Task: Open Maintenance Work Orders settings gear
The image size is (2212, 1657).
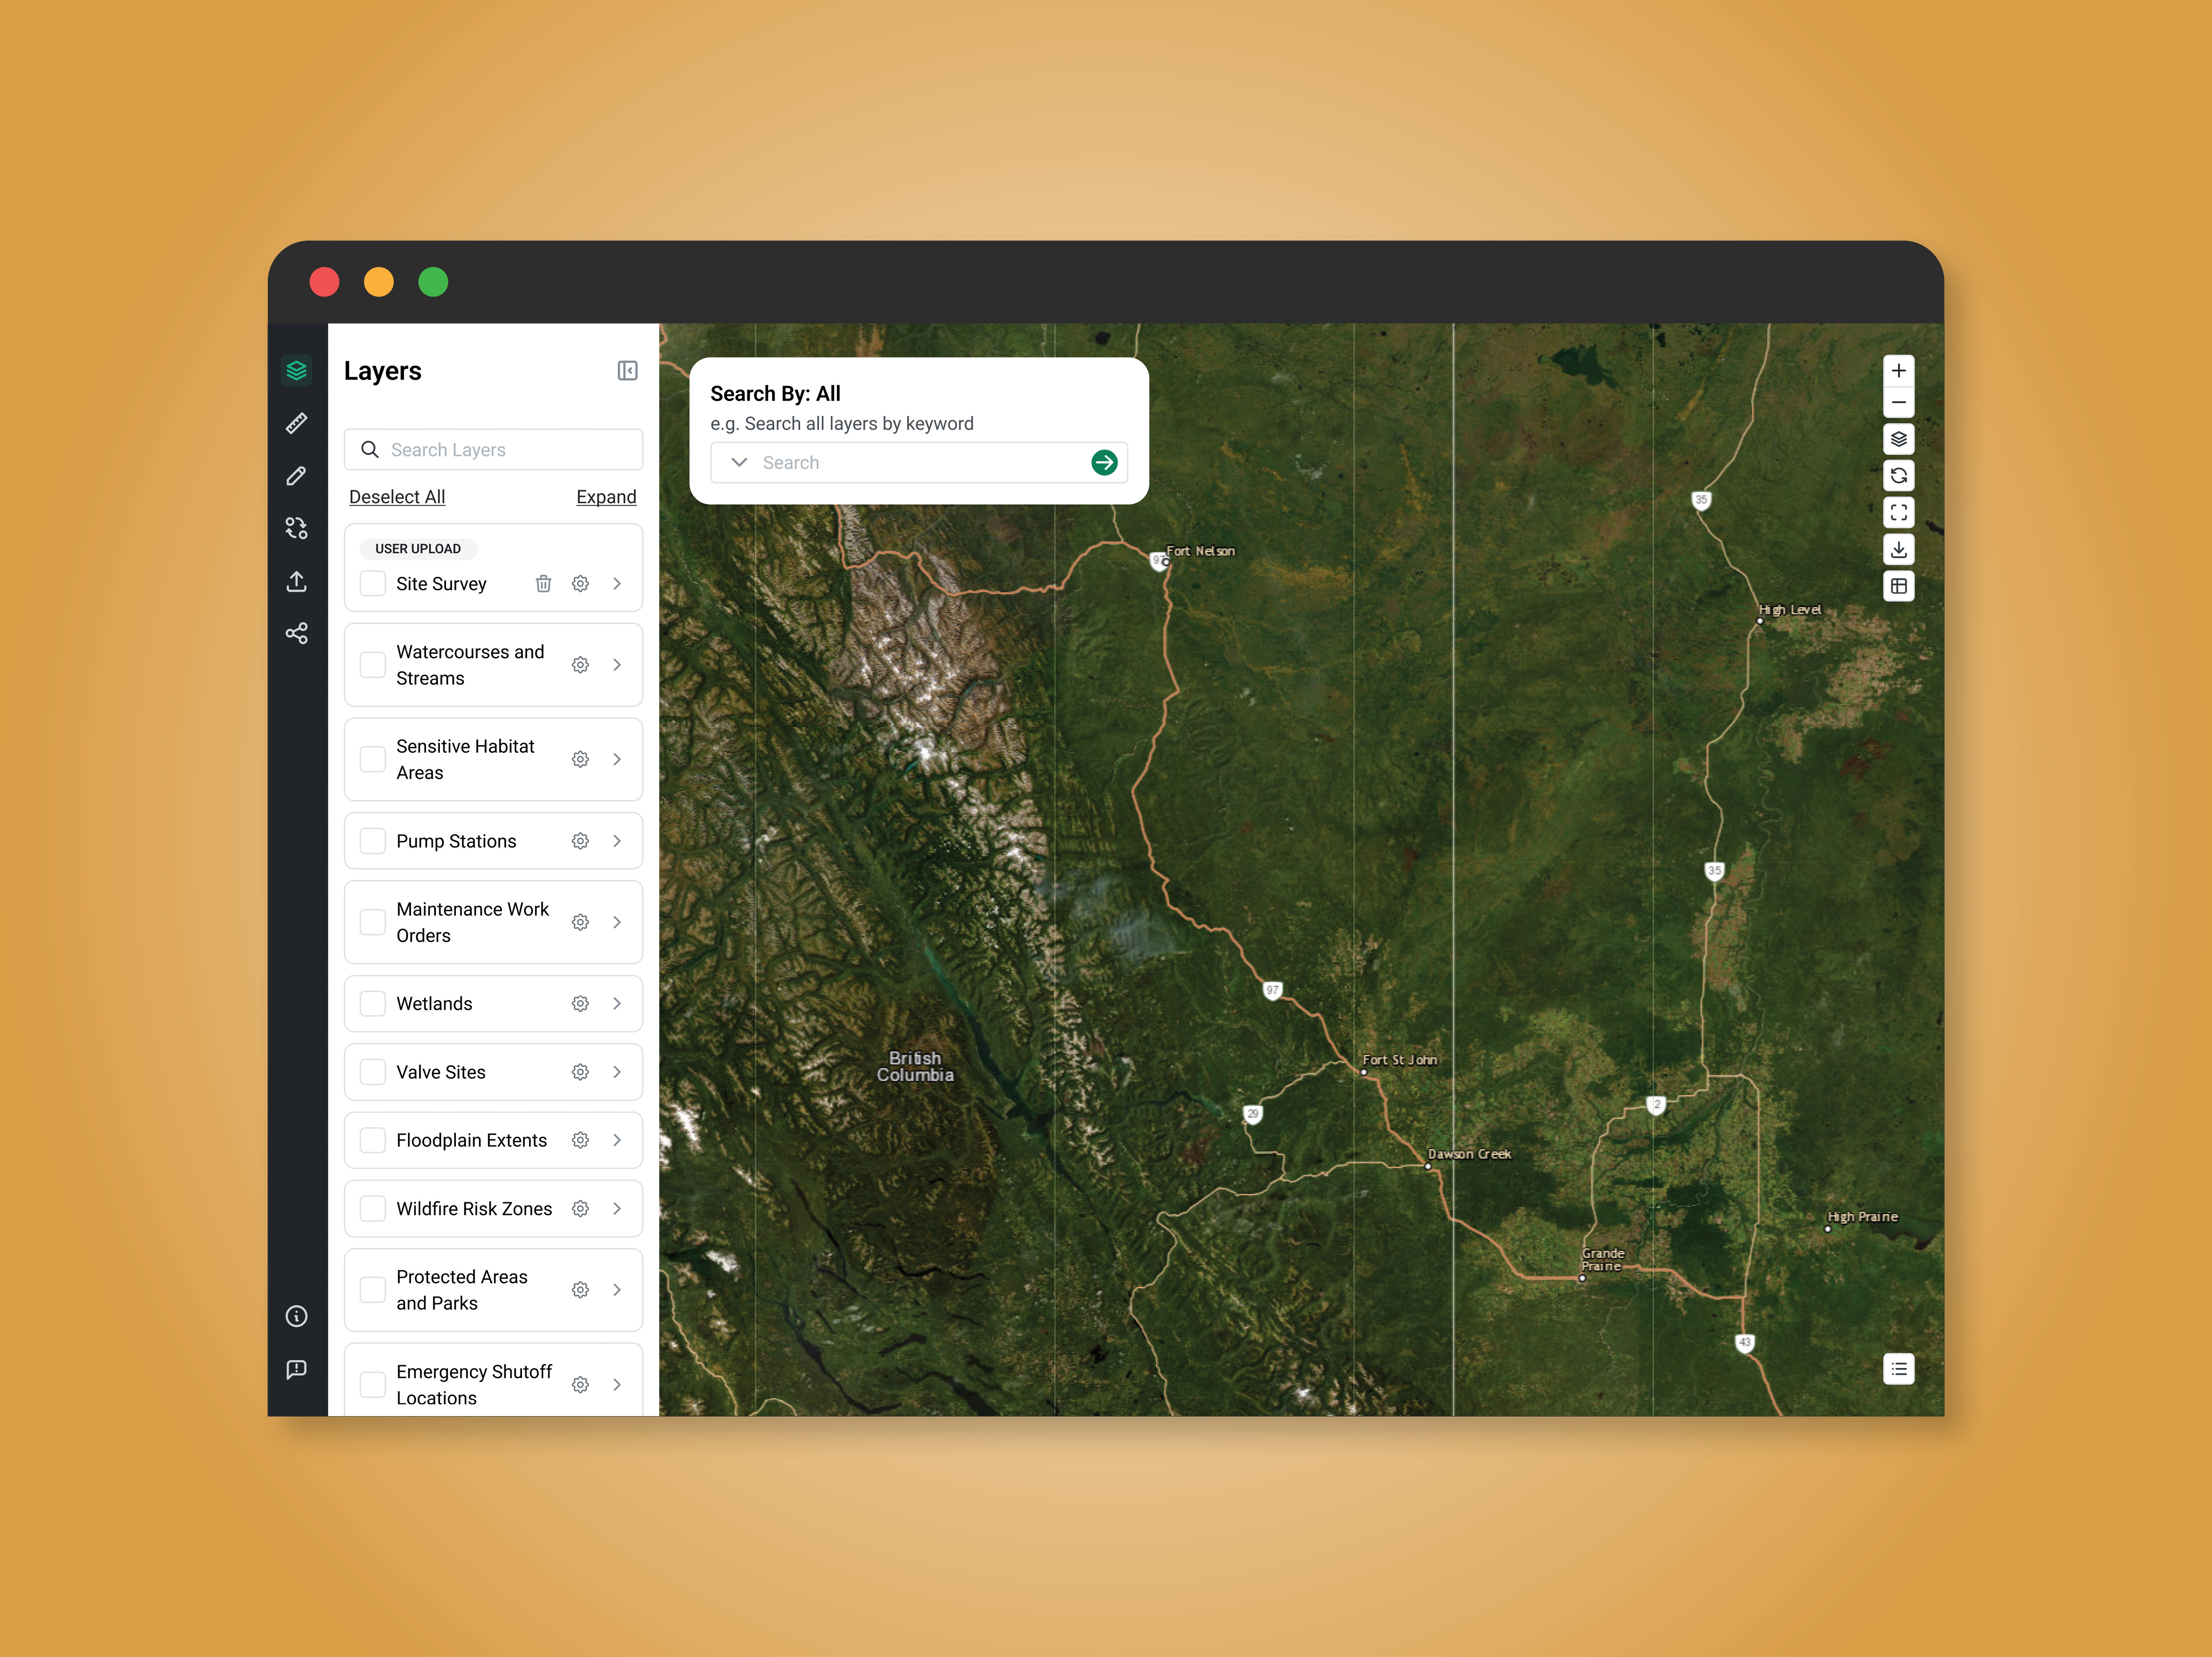Action: 580,923
